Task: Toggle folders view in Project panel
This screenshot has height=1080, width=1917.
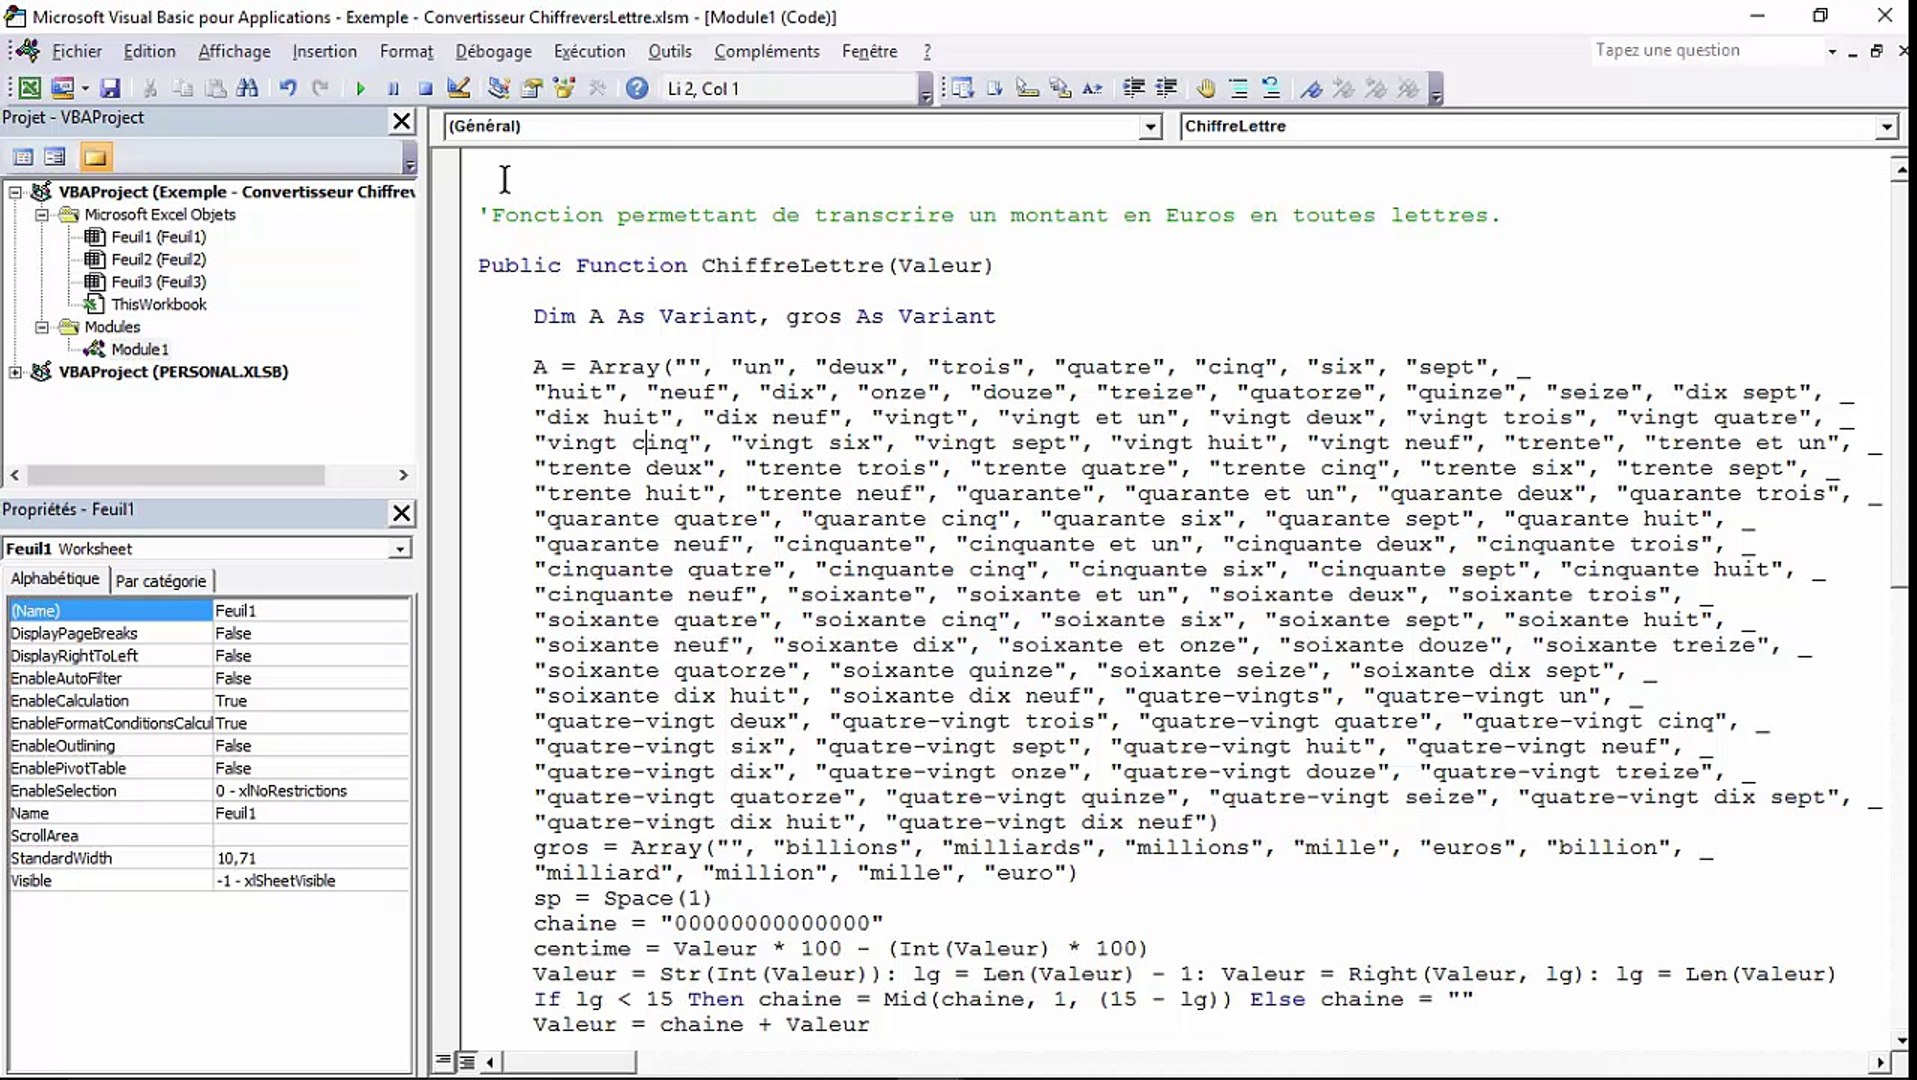Action: (95, 157)
